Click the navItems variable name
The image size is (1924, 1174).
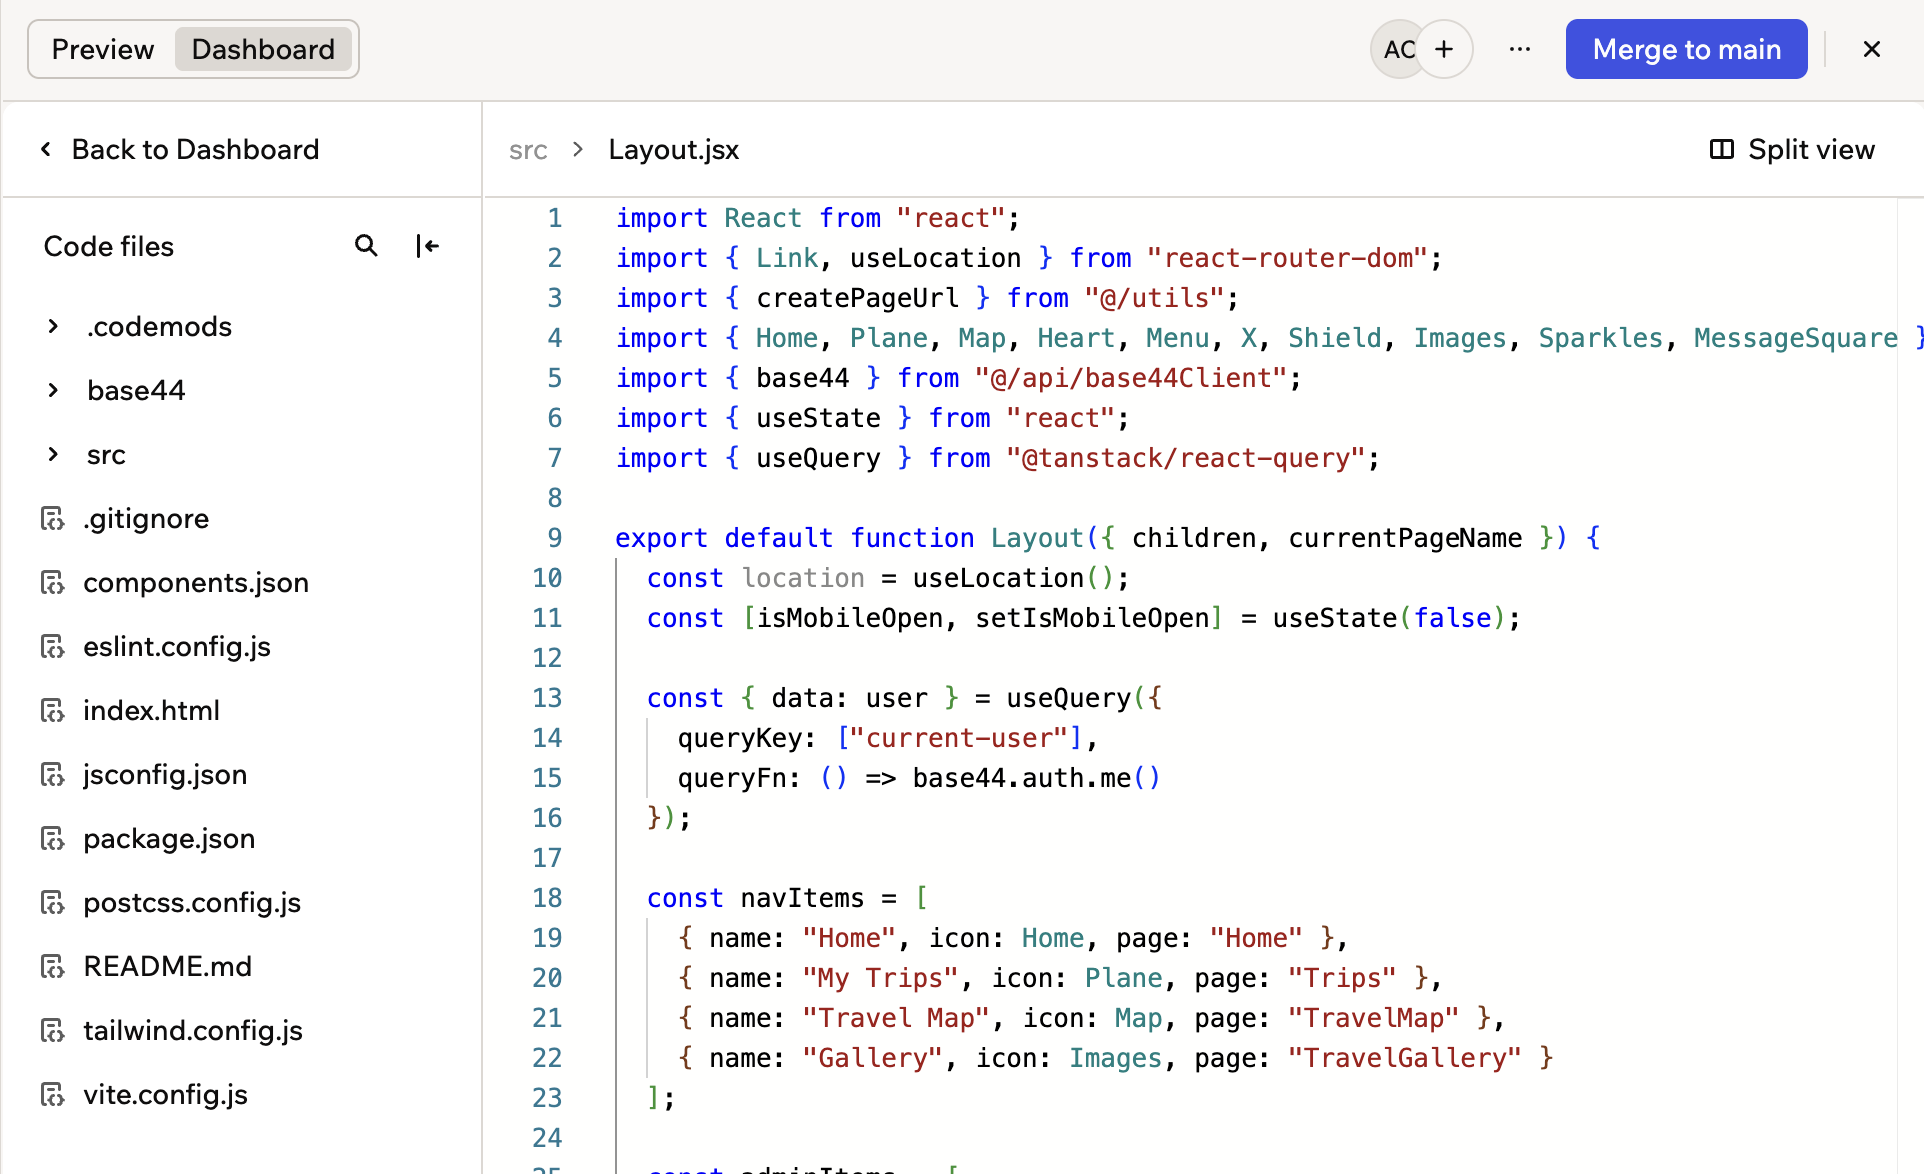coord(802,898)
